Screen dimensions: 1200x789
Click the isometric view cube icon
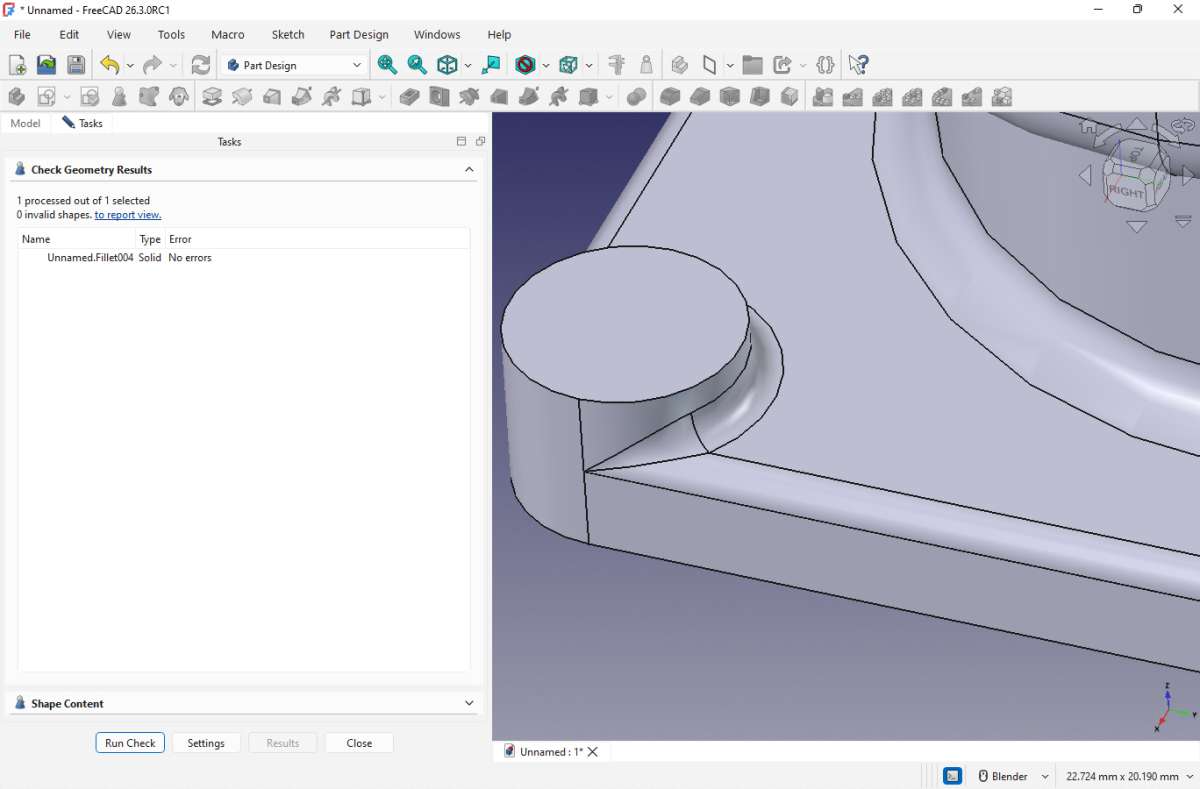tap(447, 65)
